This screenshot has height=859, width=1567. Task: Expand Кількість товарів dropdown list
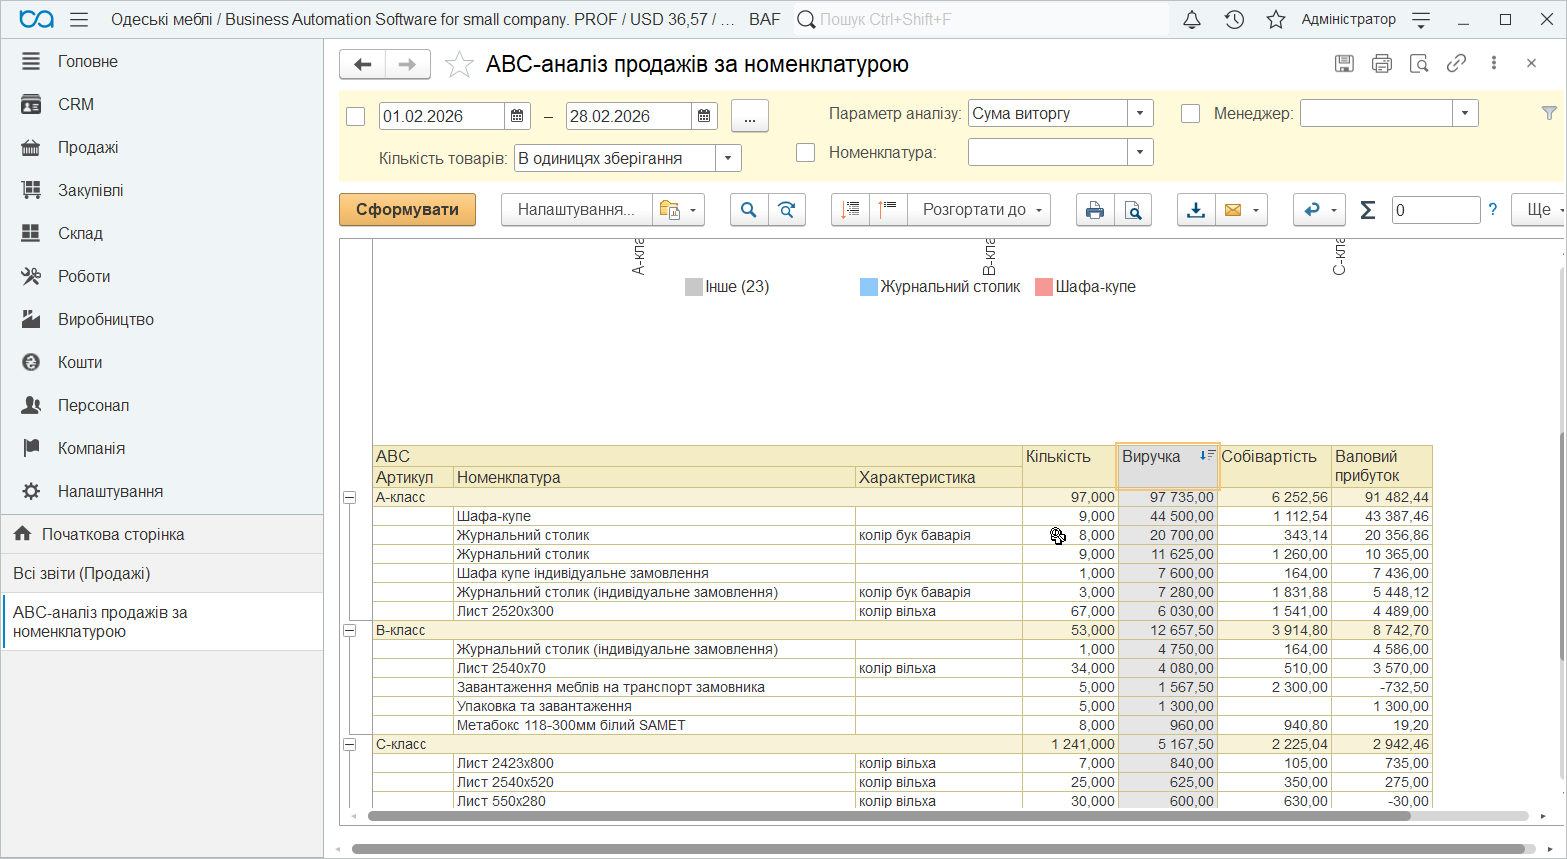pyautogui.click(x=728, y=158)
